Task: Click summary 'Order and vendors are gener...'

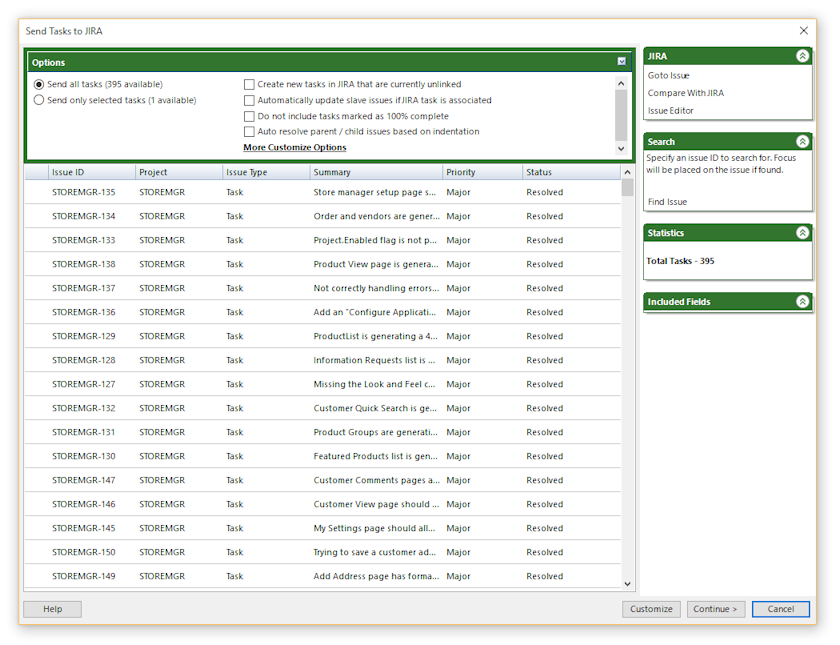Action: click(376, 216)
